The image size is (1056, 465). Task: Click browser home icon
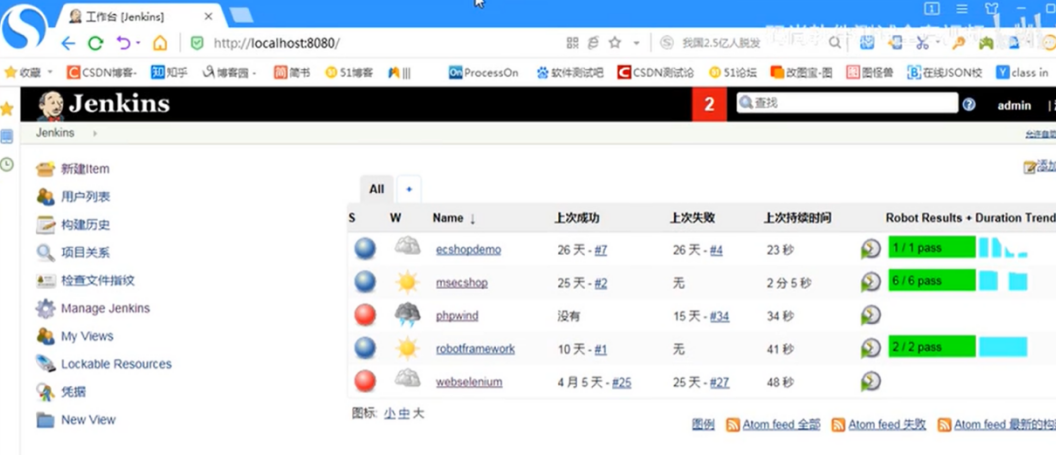pyautogui.click(x=160, y=44)
